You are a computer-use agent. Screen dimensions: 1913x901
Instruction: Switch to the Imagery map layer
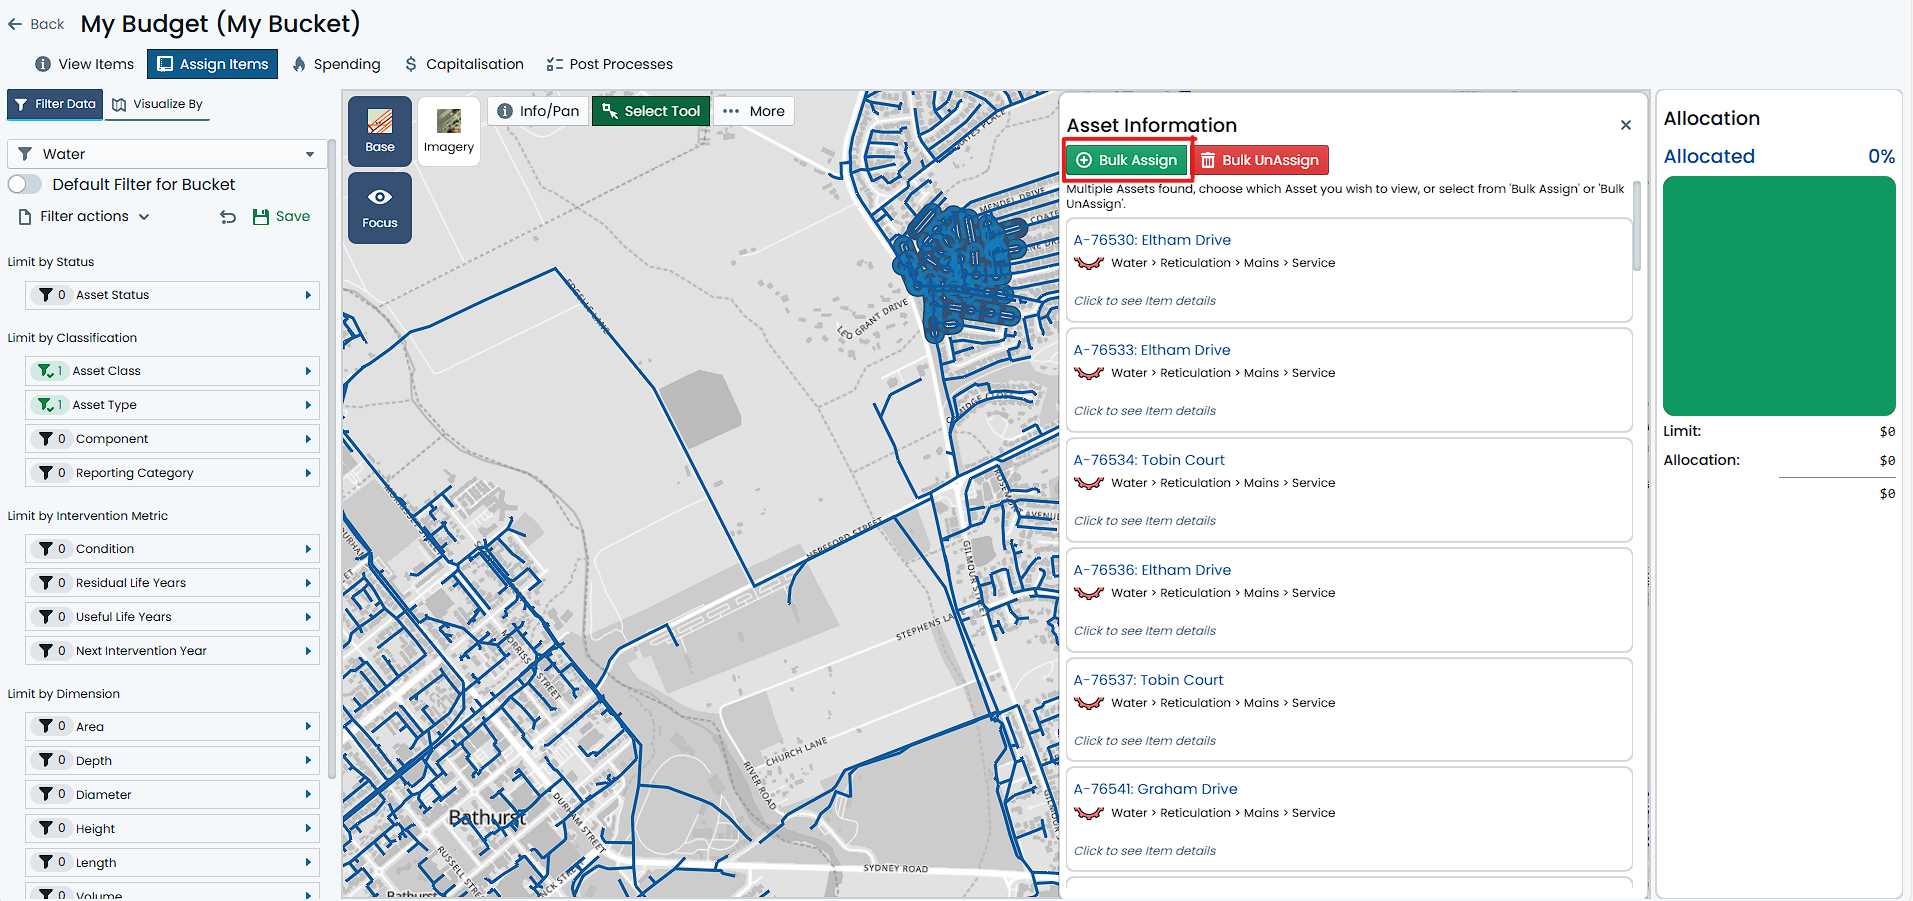pyautogui.click(x=449, y=131)
